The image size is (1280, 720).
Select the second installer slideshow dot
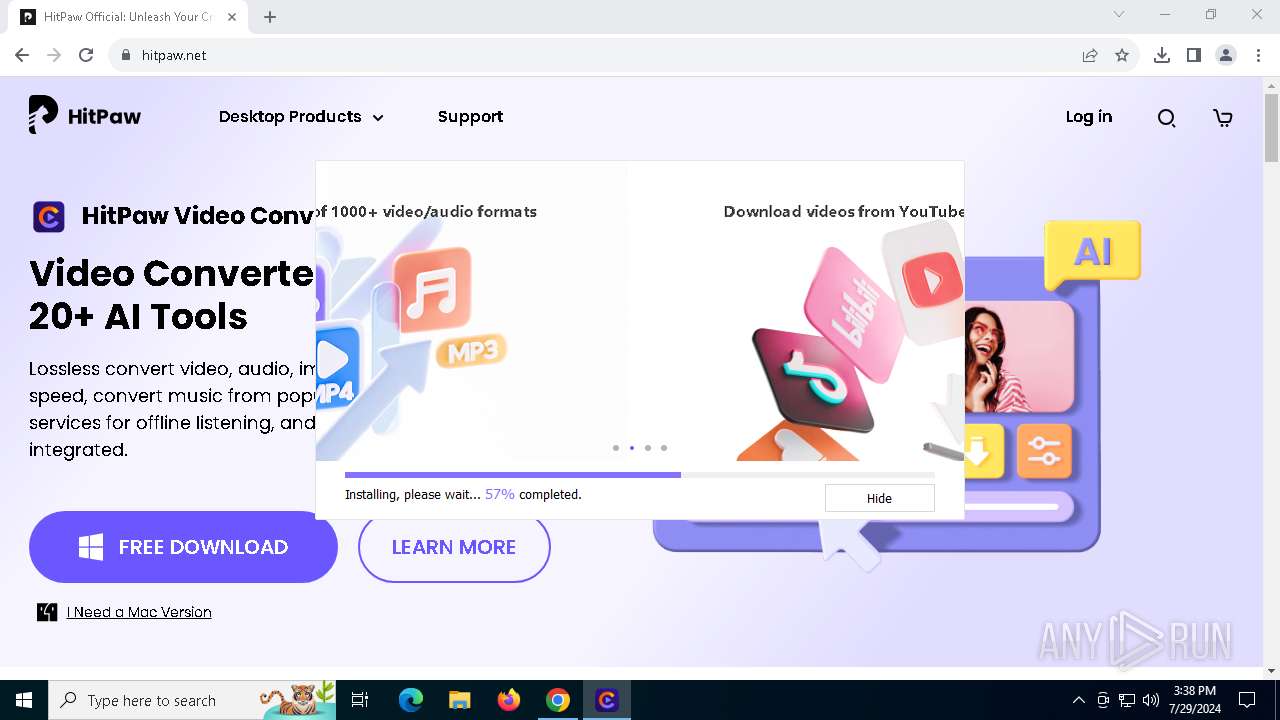[632, 448]
